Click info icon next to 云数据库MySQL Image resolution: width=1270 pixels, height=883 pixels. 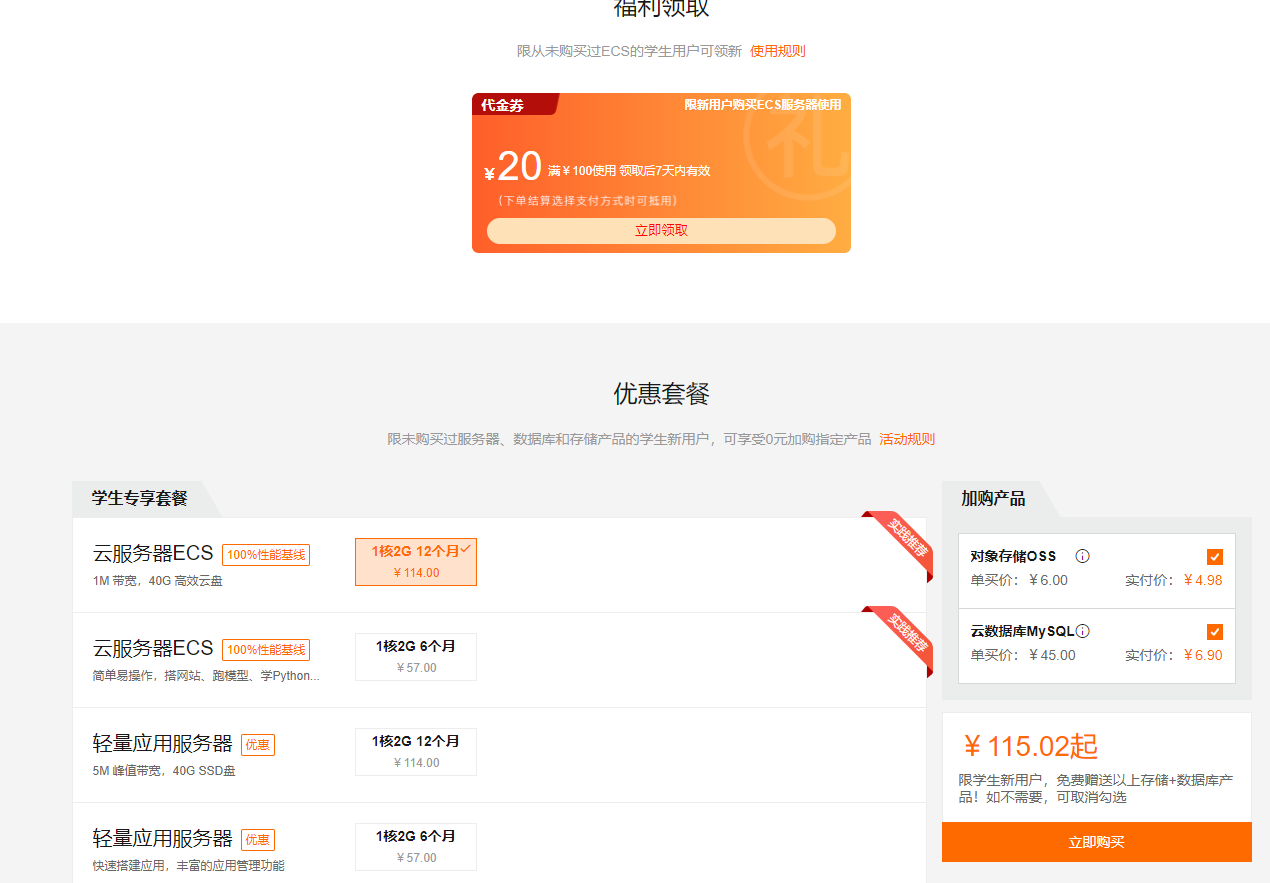coord(1082,631)
